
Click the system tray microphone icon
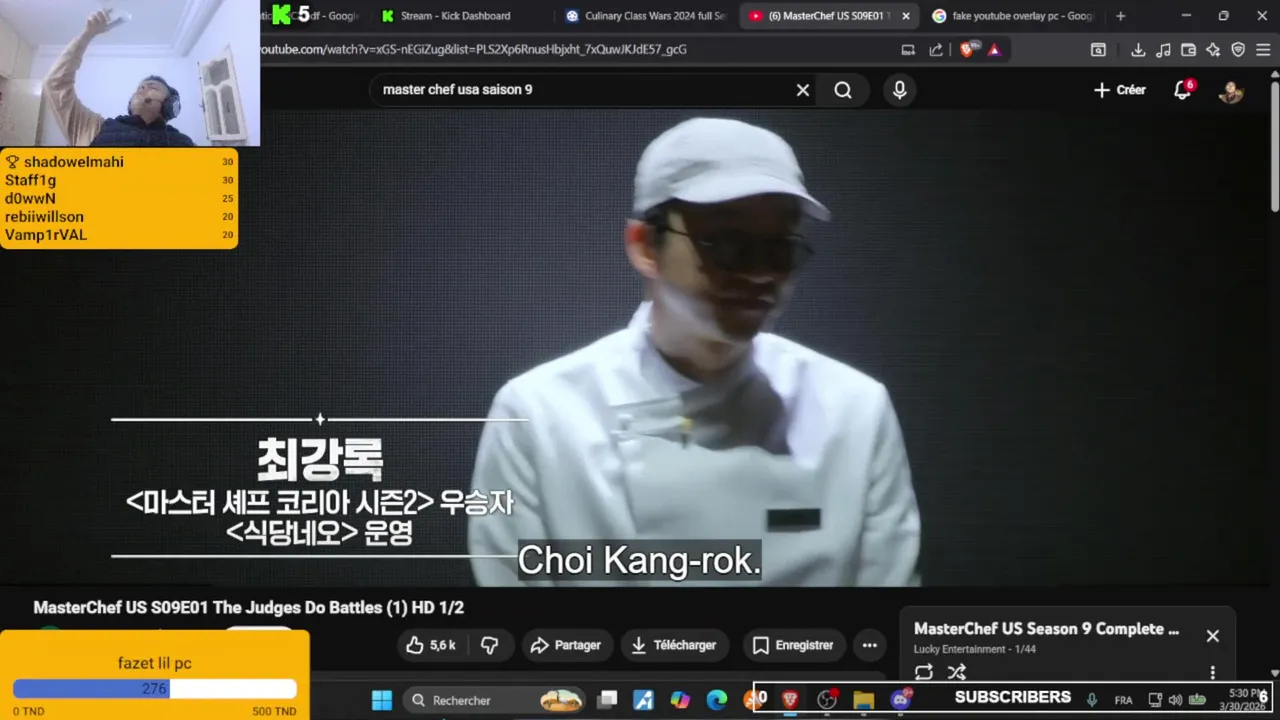[x=1092, y=700]
